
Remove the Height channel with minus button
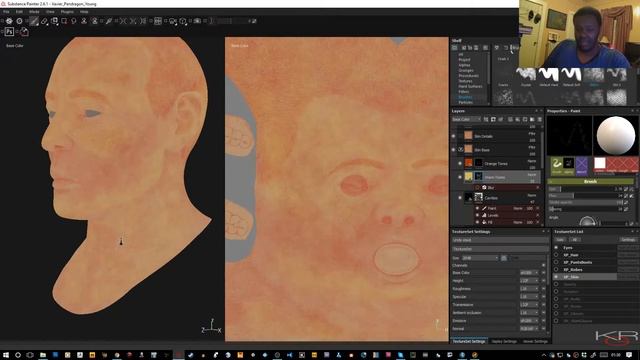pyautogui.click(x=543, y=281)
